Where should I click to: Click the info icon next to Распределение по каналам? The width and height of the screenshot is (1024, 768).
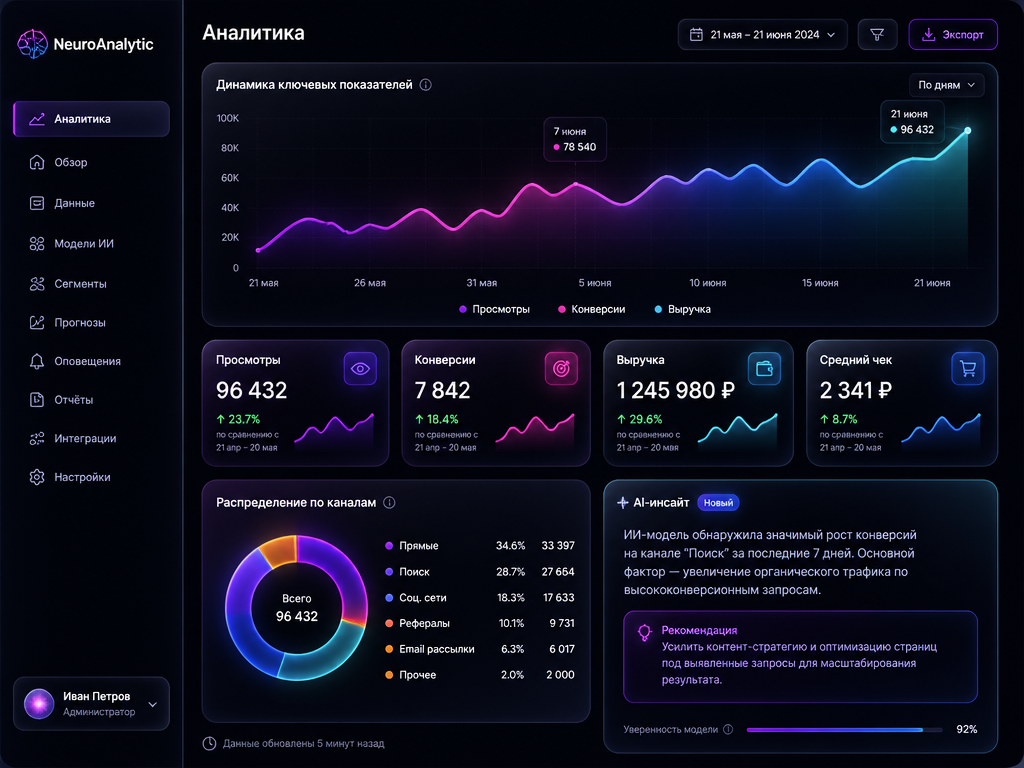coord(389,502)
